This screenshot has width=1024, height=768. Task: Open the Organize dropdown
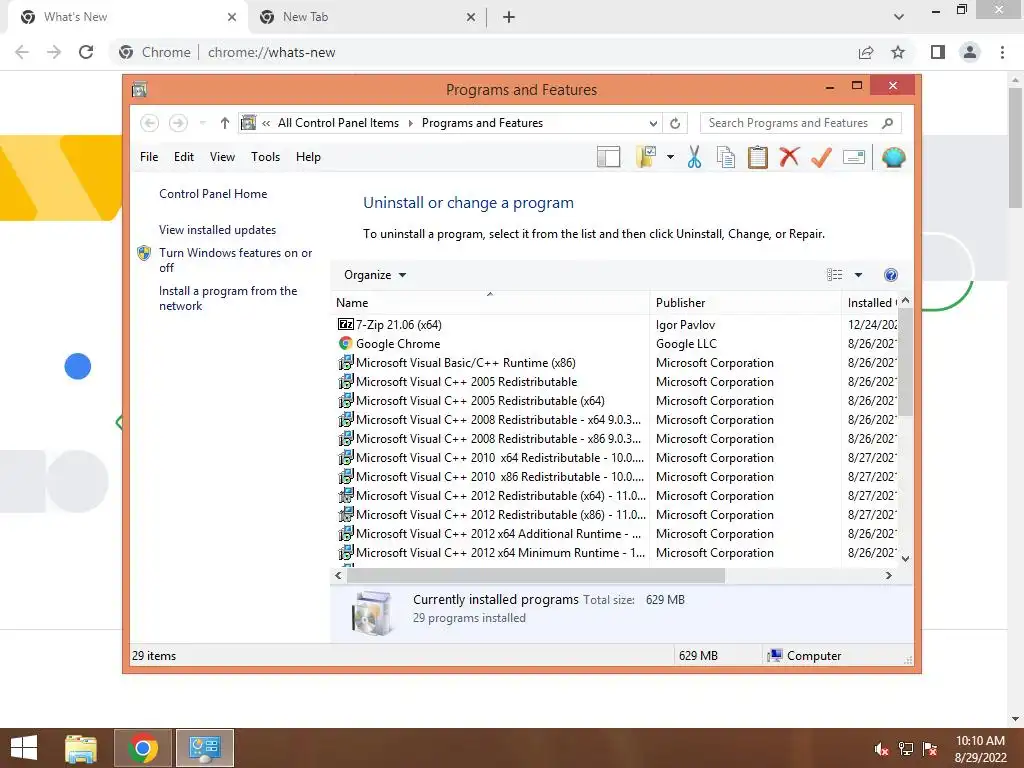pos(375,275)
